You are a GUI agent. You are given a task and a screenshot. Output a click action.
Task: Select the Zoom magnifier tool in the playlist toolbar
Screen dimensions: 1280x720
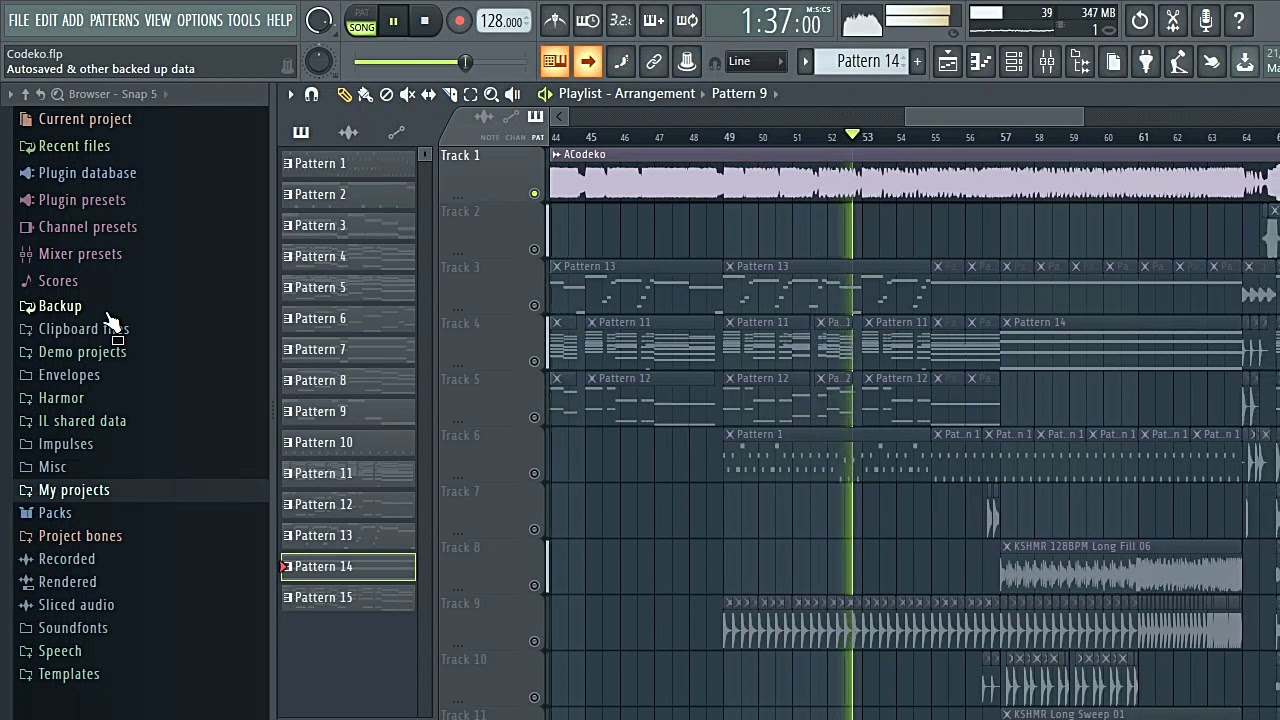[491, 94]
